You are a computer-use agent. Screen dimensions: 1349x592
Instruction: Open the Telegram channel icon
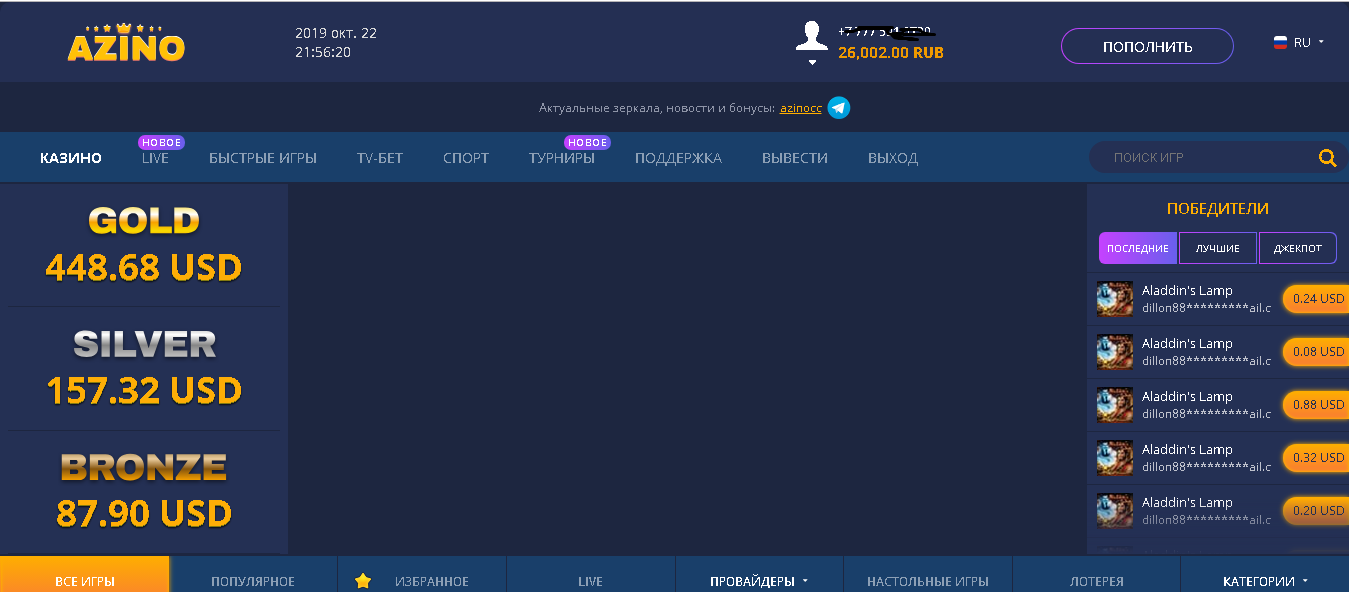click(x=839, y=108)
